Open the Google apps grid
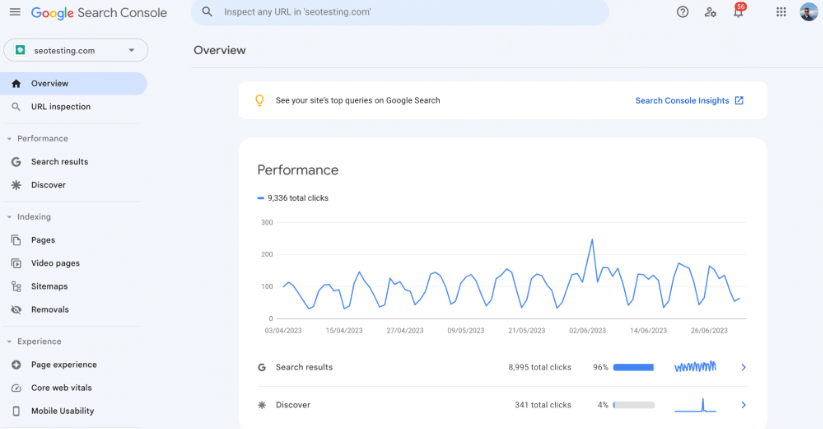This screenshot has height=429, width=823. coord(781,12)
